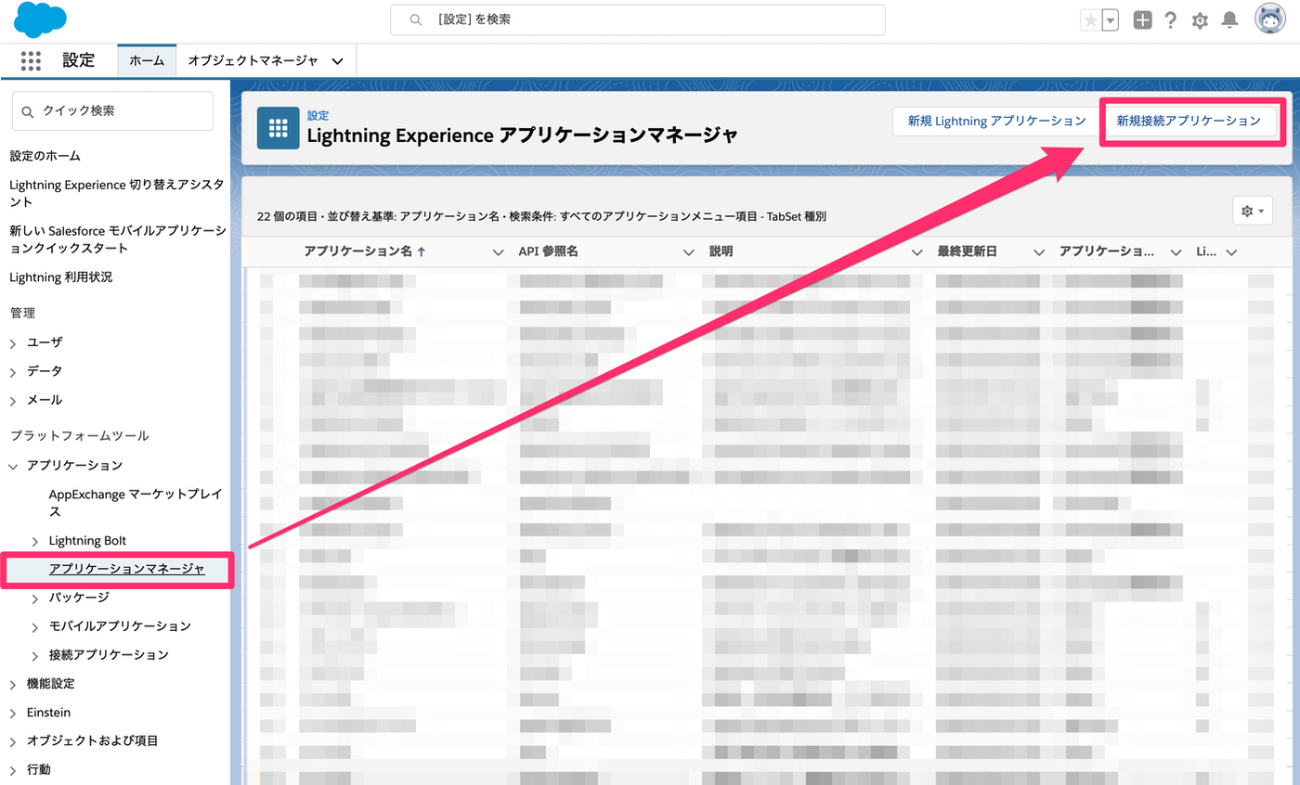The height and width of the screenshot is (785, 1300).
Task: Open 設定のホーム in sidebar
Action: [x=45, y=156]
